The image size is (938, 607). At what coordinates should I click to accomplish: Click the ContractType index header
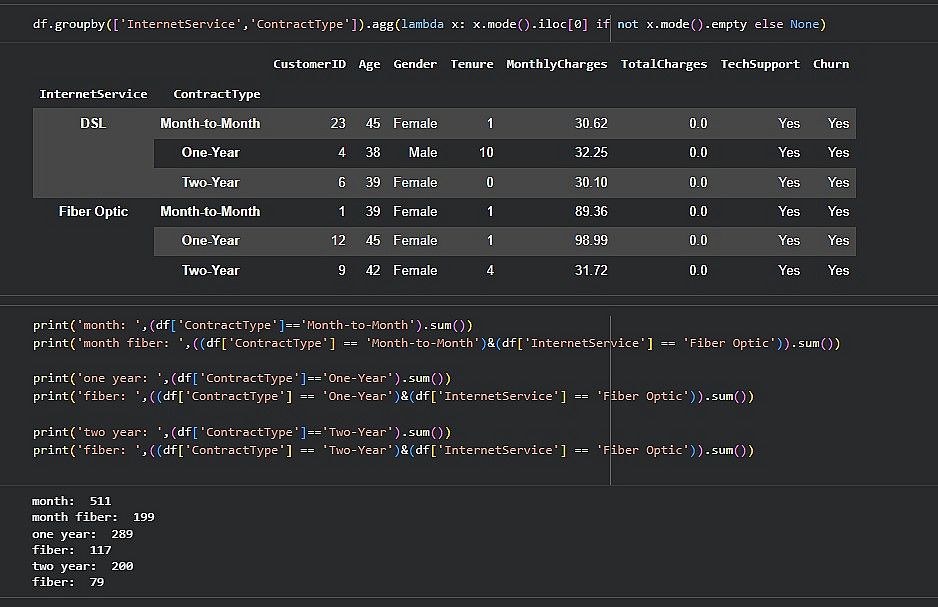pyautogui.click(x=216, y=94)
